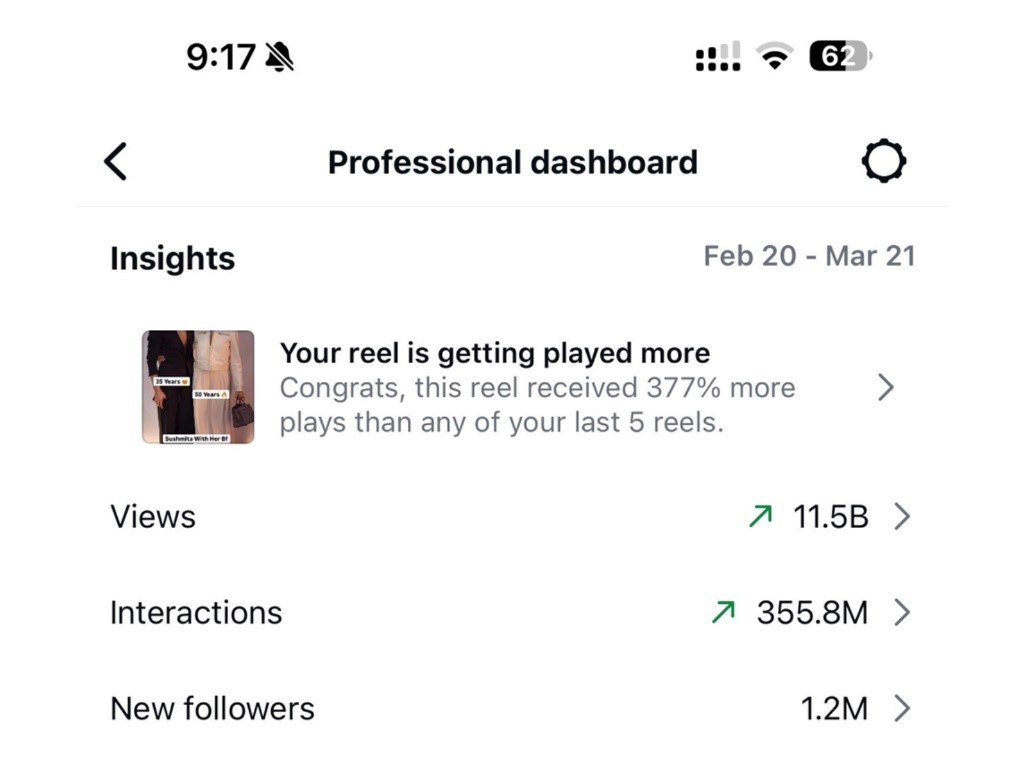1026x770 pixels.
Task: Go back using the back arrow
Action: [116, 161]
